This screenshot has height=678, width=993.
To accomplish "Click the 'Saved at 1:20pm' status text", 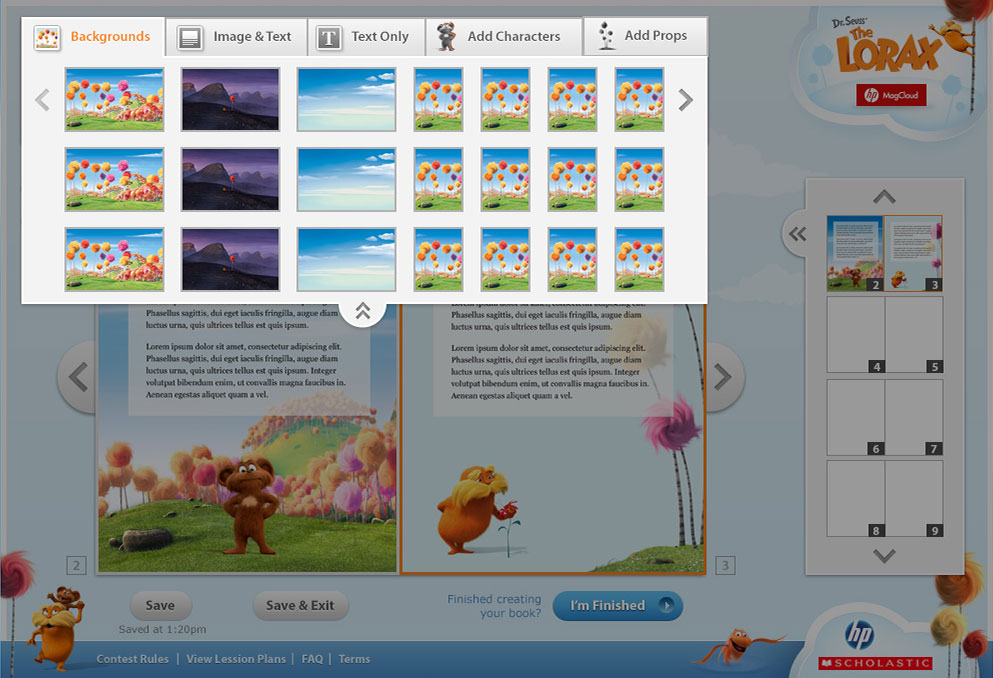I will click(x=162, y=629).
